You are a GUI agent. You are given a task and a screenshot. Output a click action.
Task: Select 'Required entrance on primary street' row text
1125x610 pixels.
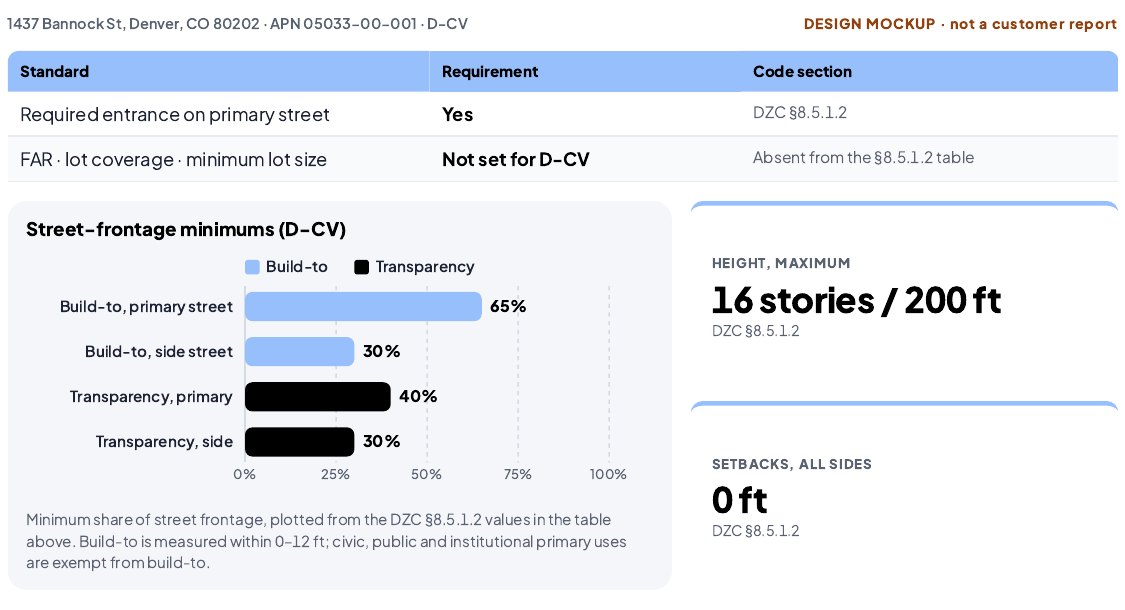pos(174,115)
